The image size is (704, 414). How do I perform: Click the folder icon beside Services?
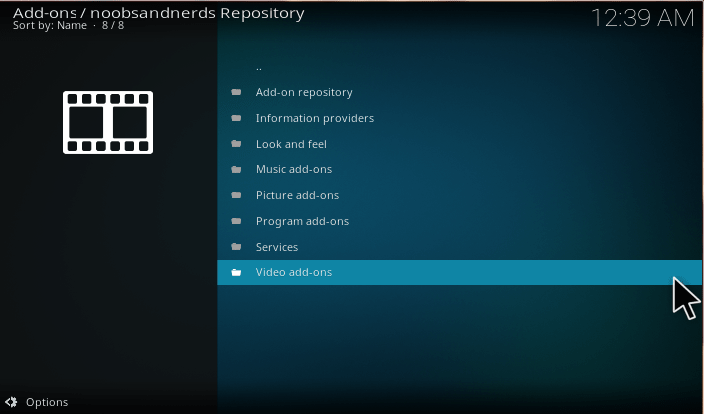tap(236, 247)
